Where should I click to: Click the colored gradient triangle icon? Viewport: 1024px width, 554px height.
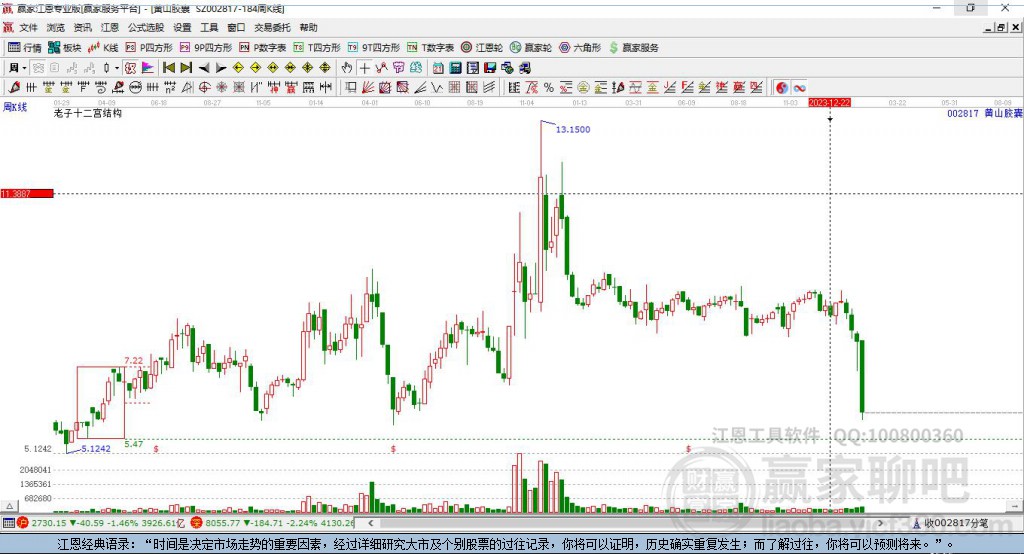point(148,68)
